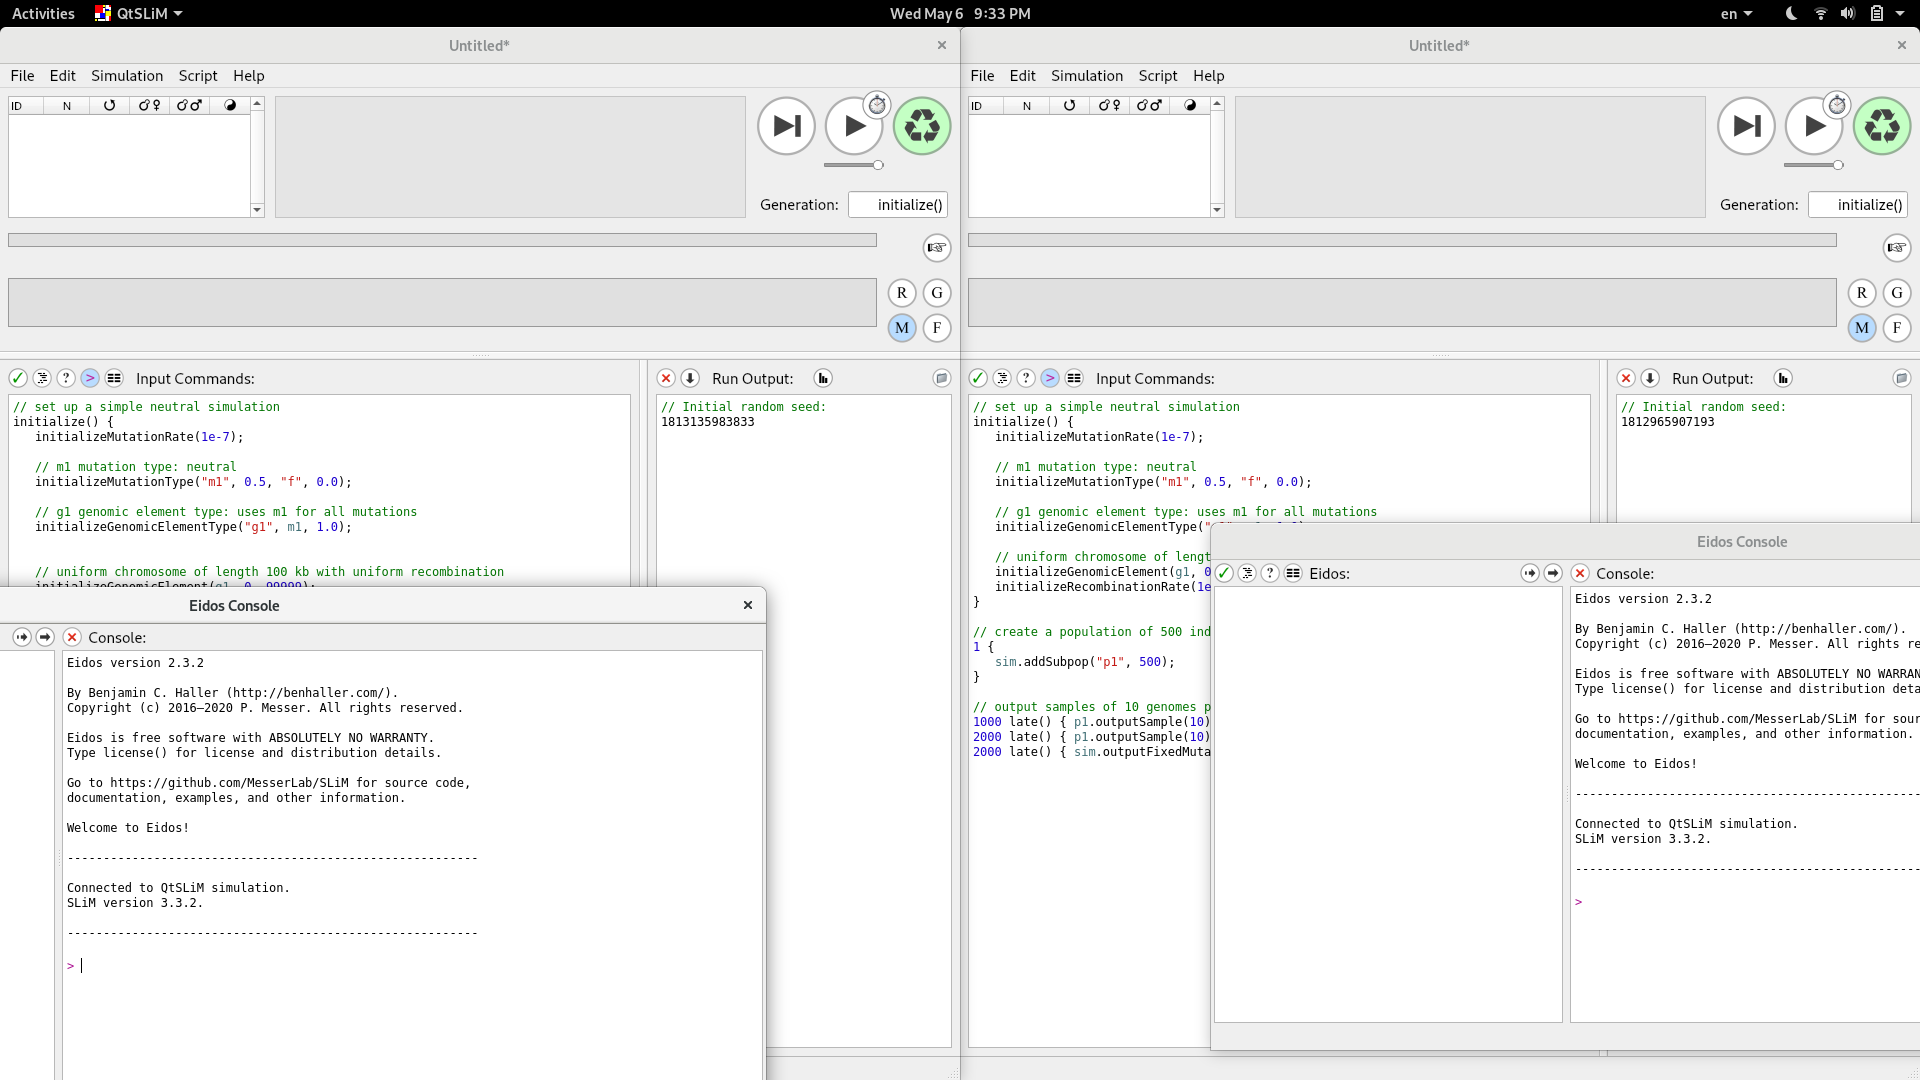Select the prettyprint script icon in Input Commands toolbar
This screenshot has width=1920, height=1080.
[x=42, y=379]
